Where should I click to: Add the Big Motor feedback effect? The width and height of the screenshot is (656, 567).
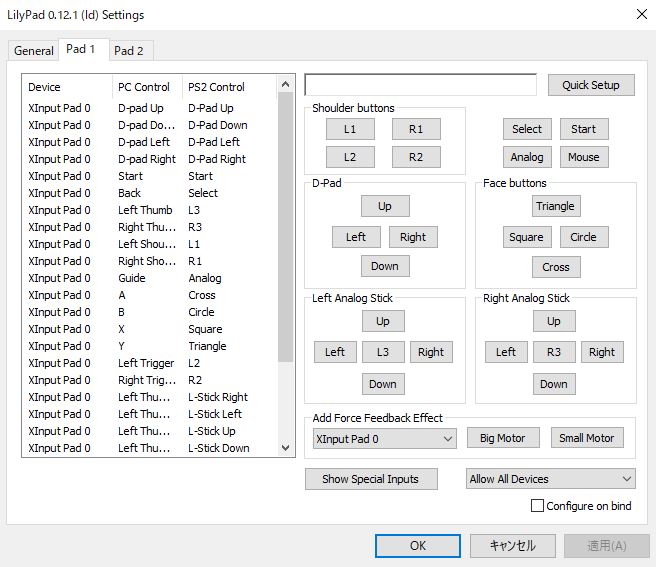502,438
